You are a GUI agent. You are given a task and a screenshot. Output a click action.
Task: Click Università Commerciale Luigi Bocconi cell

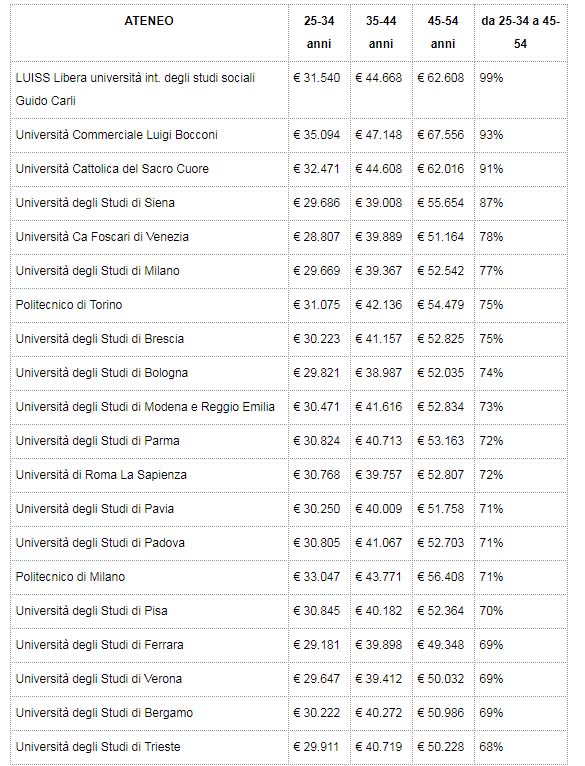116,135
